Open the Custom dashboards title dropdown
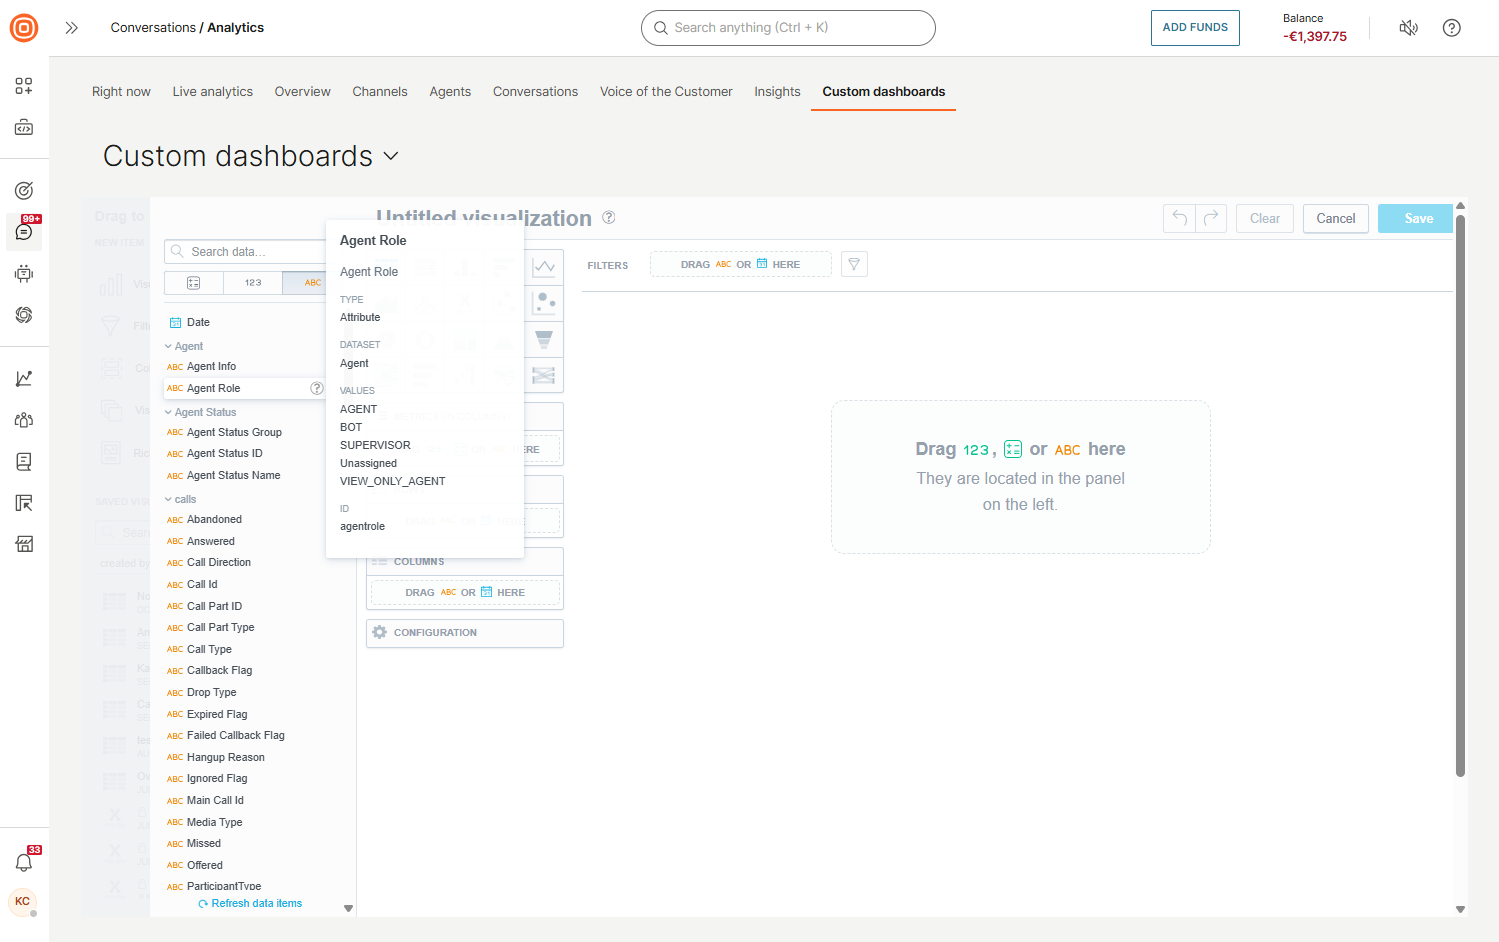The width and height of the screenshot is (1499, 942). pyautogui.click(x=390, y=157)
